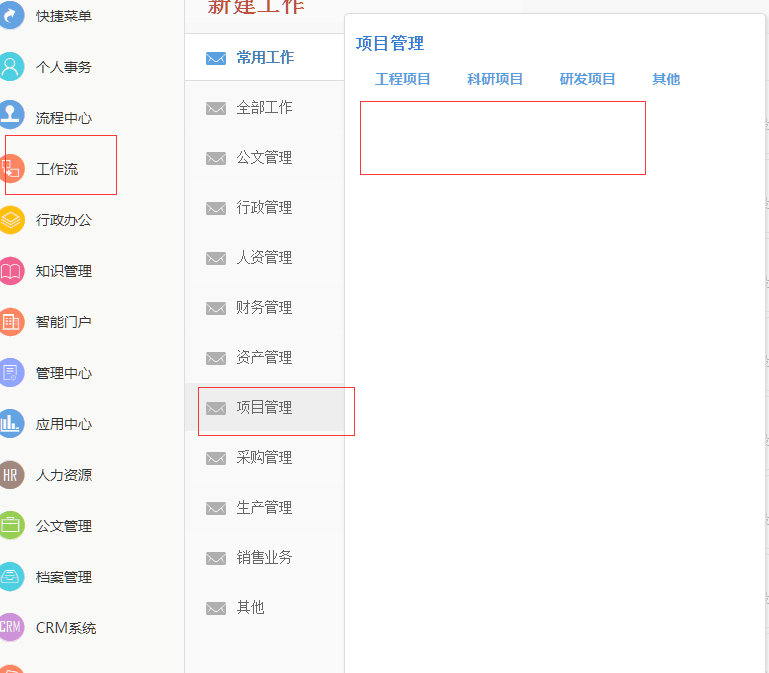769x673 pixels.
Task: Click the 流程中心 stamp icon
Action: point(11,117)
